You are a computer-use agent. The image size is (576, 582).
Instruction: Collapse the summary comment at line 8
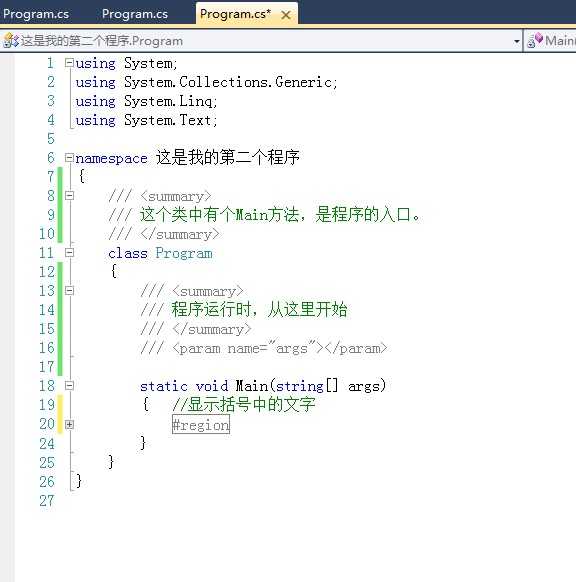click(69, 196)
